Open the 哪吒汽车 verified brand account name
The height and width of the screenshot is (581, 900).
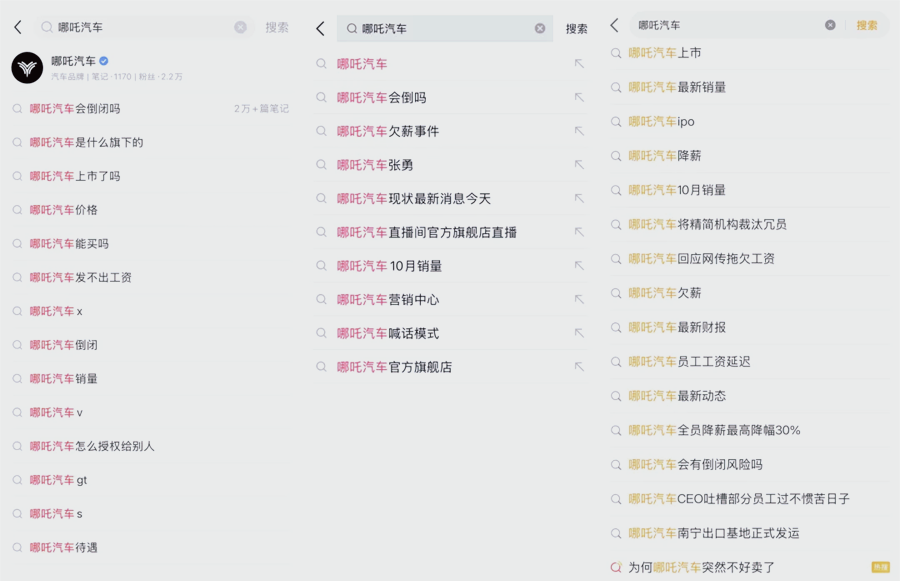(x=73, y=61)
